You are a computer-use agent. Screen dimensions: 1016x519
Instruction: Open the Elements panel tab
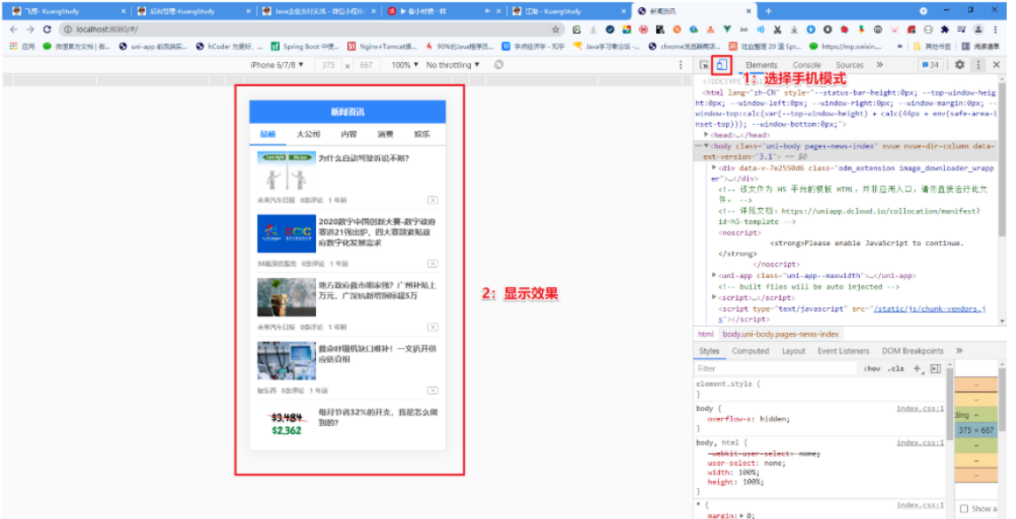[x=761, y=65]
